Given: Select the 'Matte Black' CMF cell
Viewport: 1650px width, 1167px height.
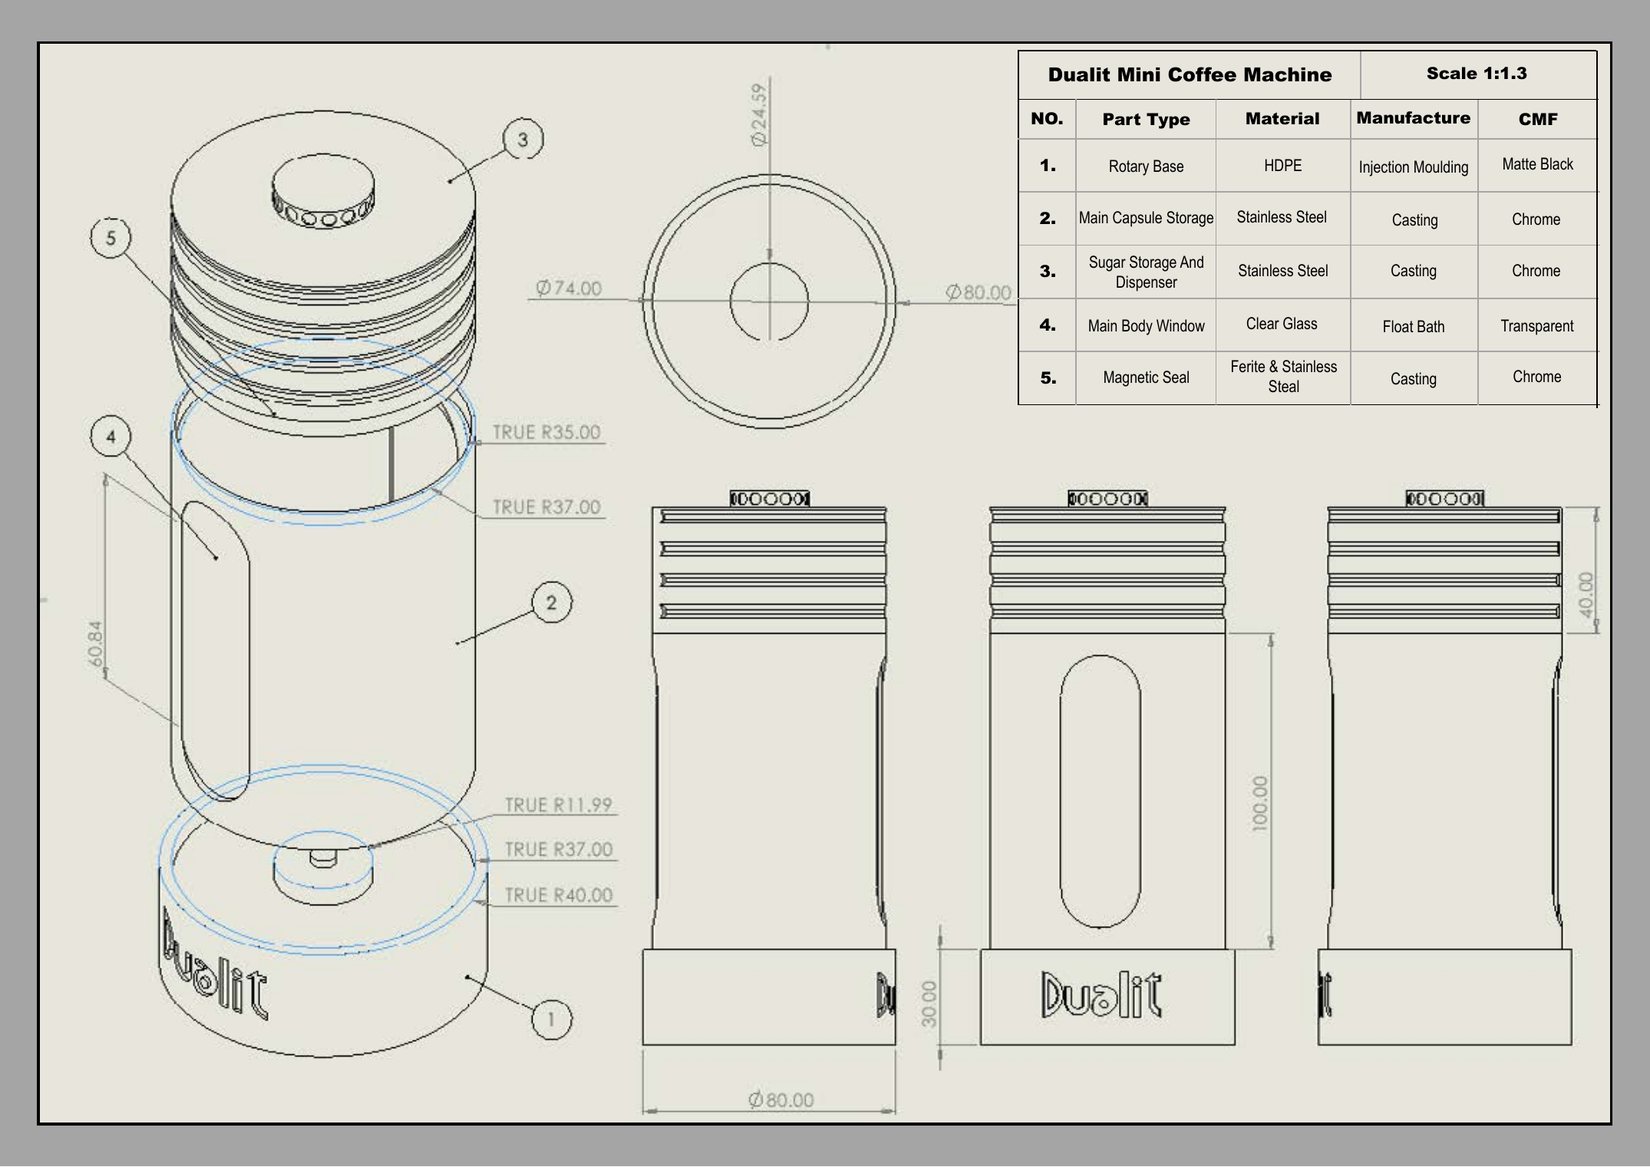Looking at the screenshot, I should pyautogui.click(x=1537, y=164).
